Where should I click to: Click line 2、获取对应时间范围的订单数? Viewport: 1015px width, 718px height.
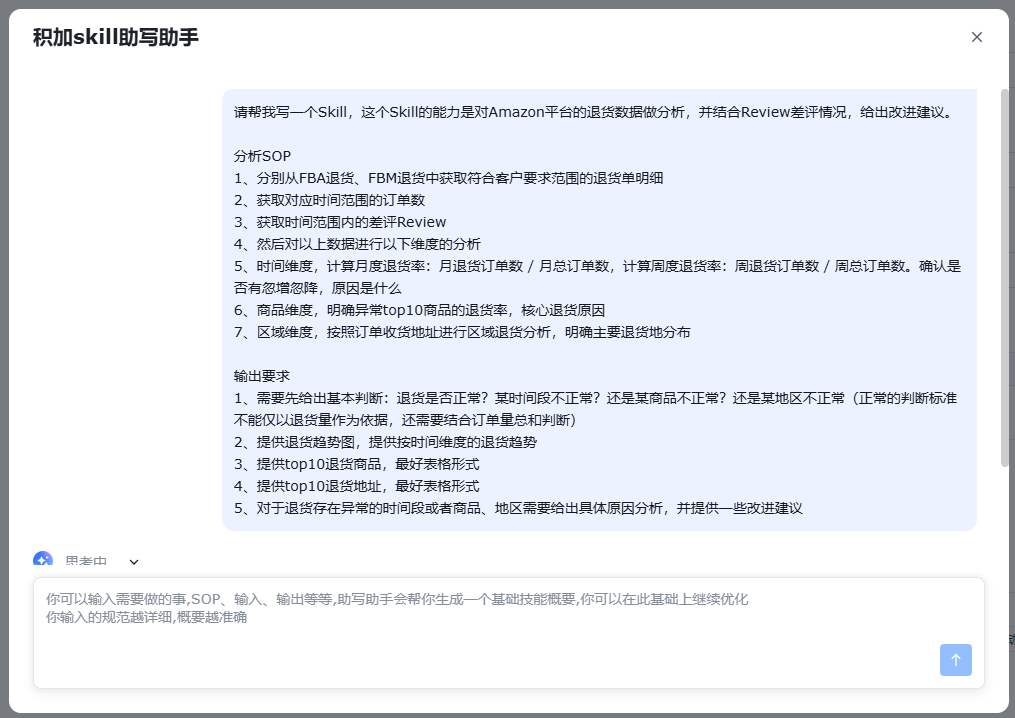pos(329,200)
